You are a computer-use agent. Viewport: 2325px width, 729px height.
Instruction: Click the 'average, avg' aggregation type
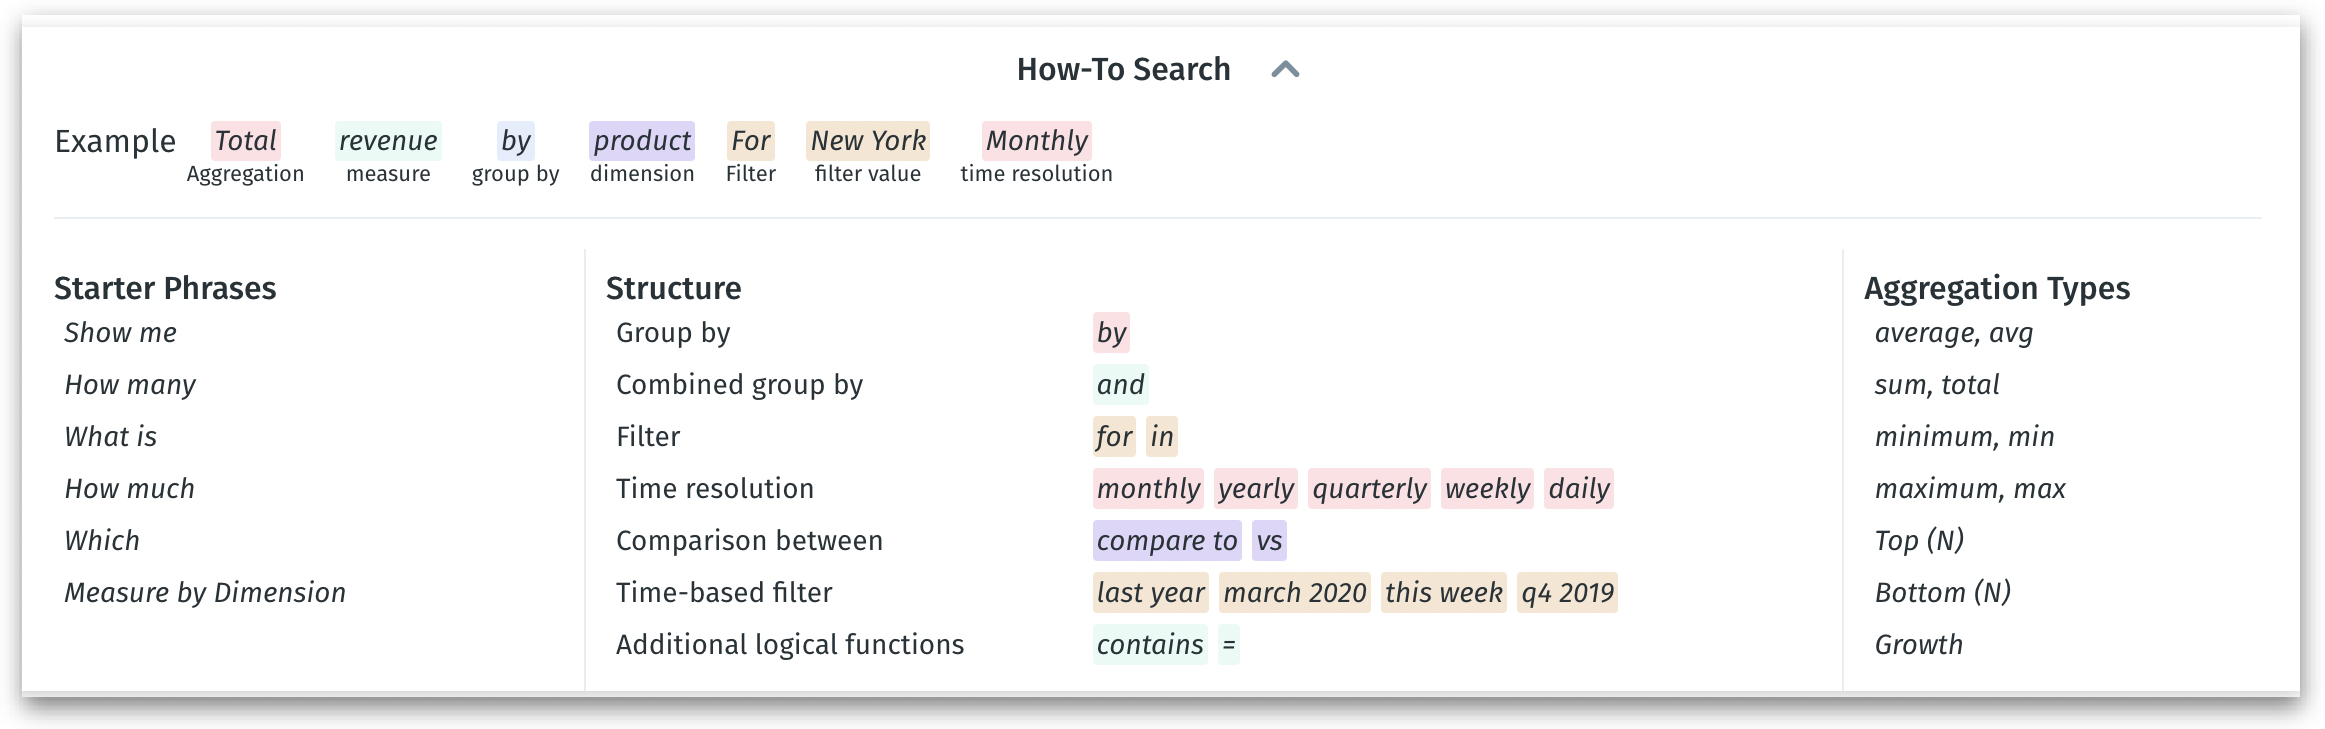click(x=1953, y=333)
